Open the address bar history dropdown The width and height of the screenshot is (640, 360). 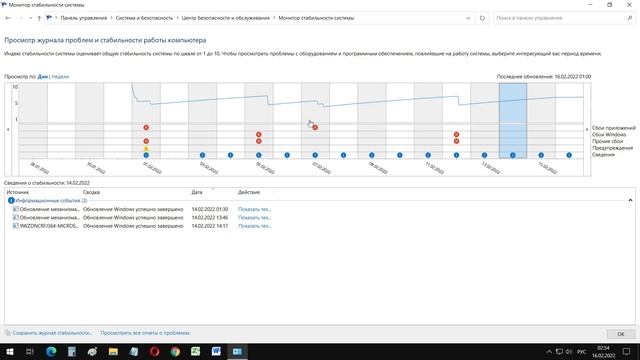pyautogui.click(x=468, y=18)
